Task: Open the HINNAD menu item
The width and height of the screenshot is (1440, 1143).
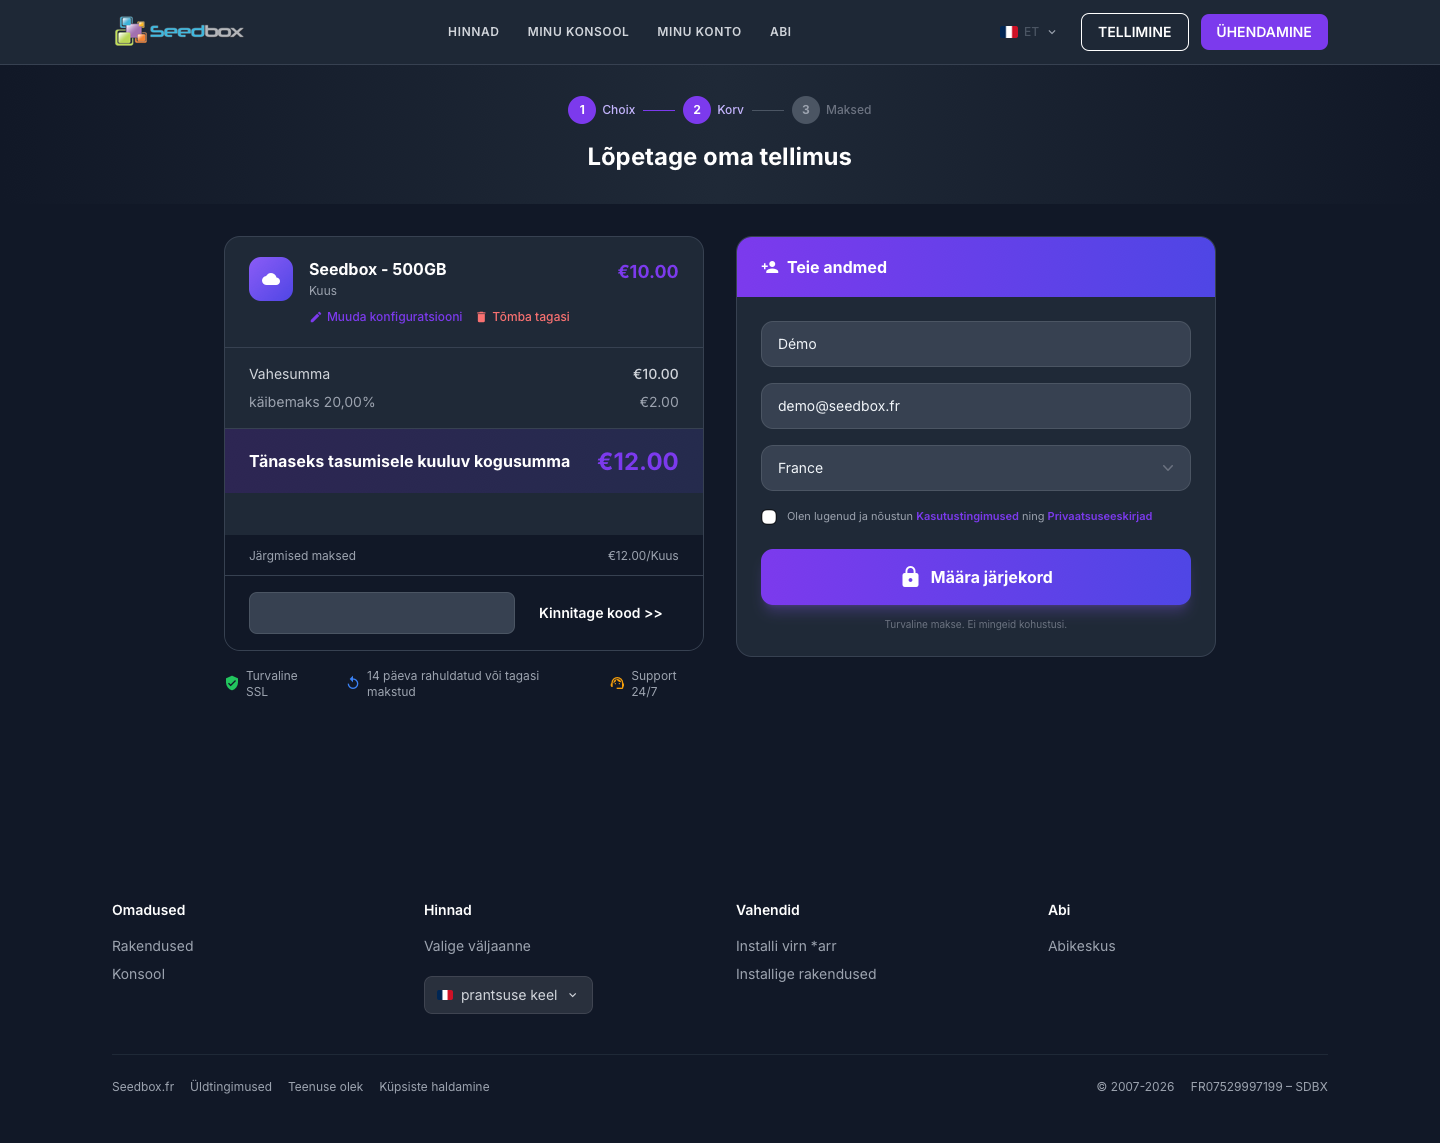Action: pos(473,32)
